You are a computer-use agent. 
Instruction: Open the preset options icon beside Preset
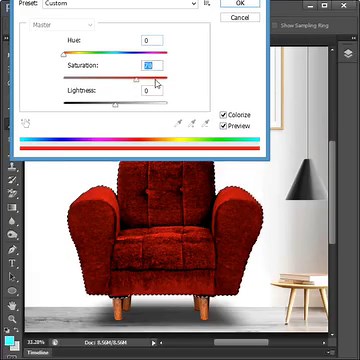(207, 3)
